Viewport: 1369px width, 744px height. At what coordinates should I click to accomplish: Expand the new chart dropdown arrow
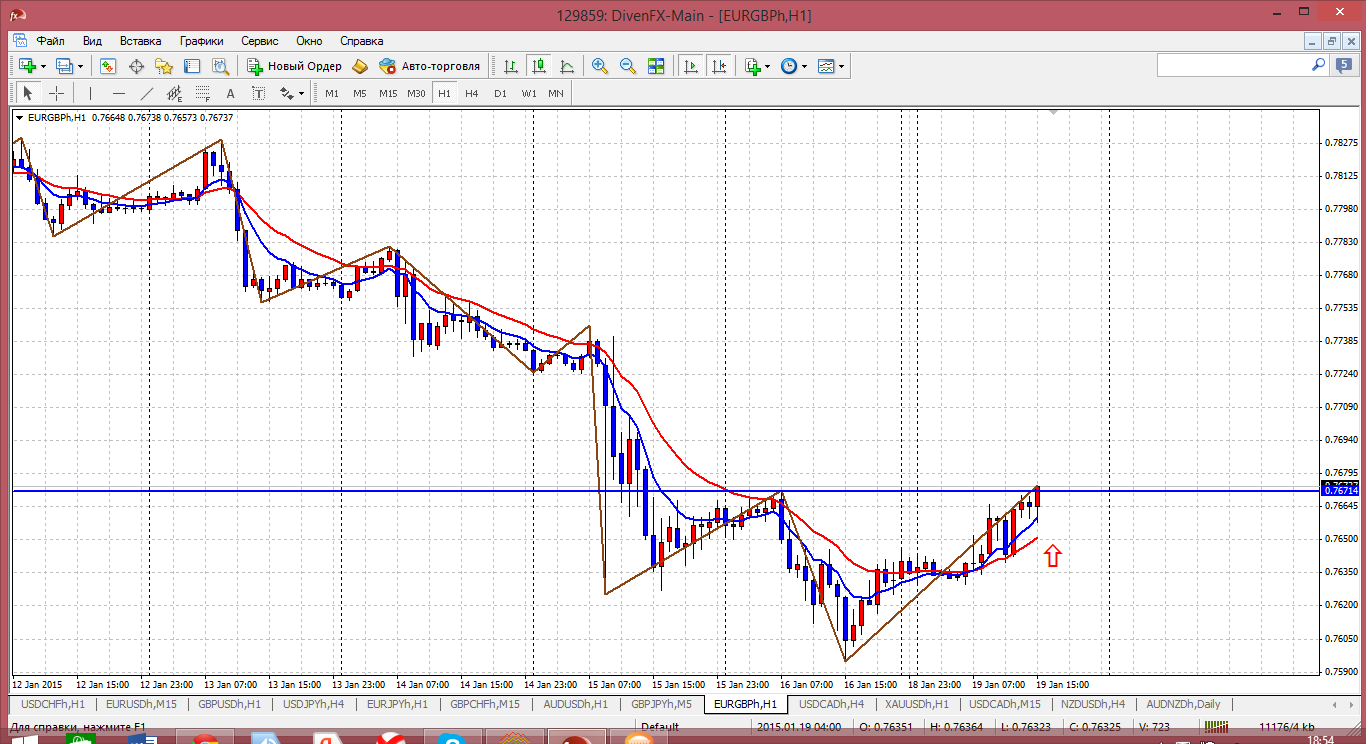point(41,66)
